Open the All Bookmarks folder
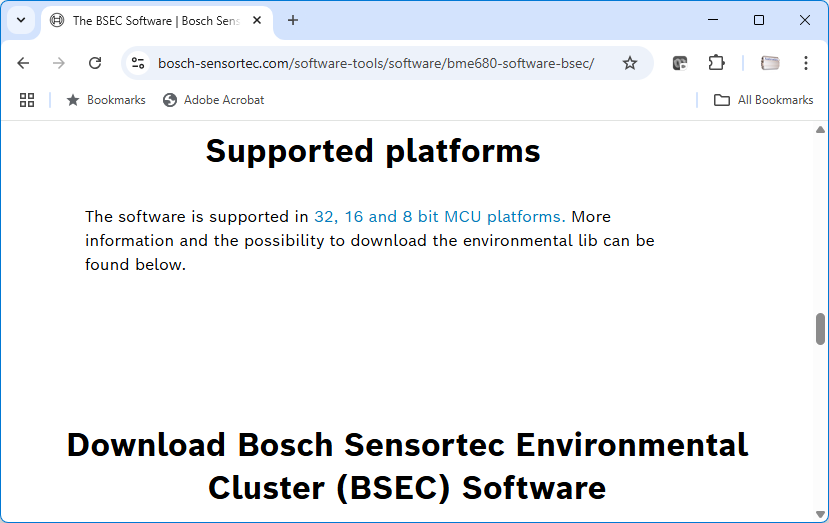Viewport: 829px width, 523px height. point(764,100)
